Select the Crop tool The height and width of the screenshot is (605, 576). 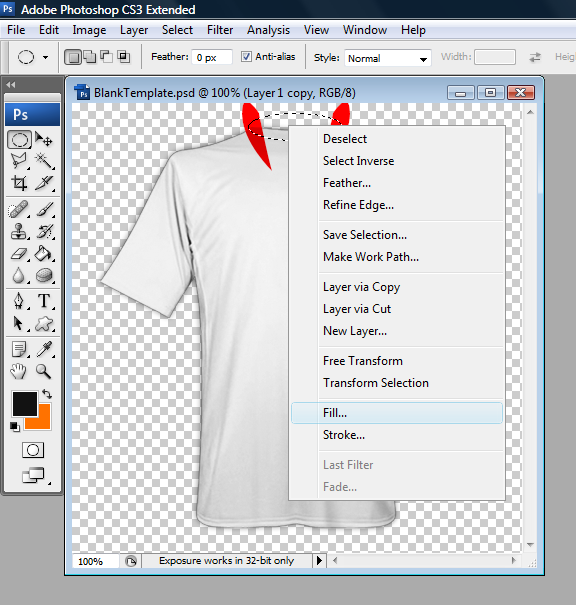tap(19, 183)
